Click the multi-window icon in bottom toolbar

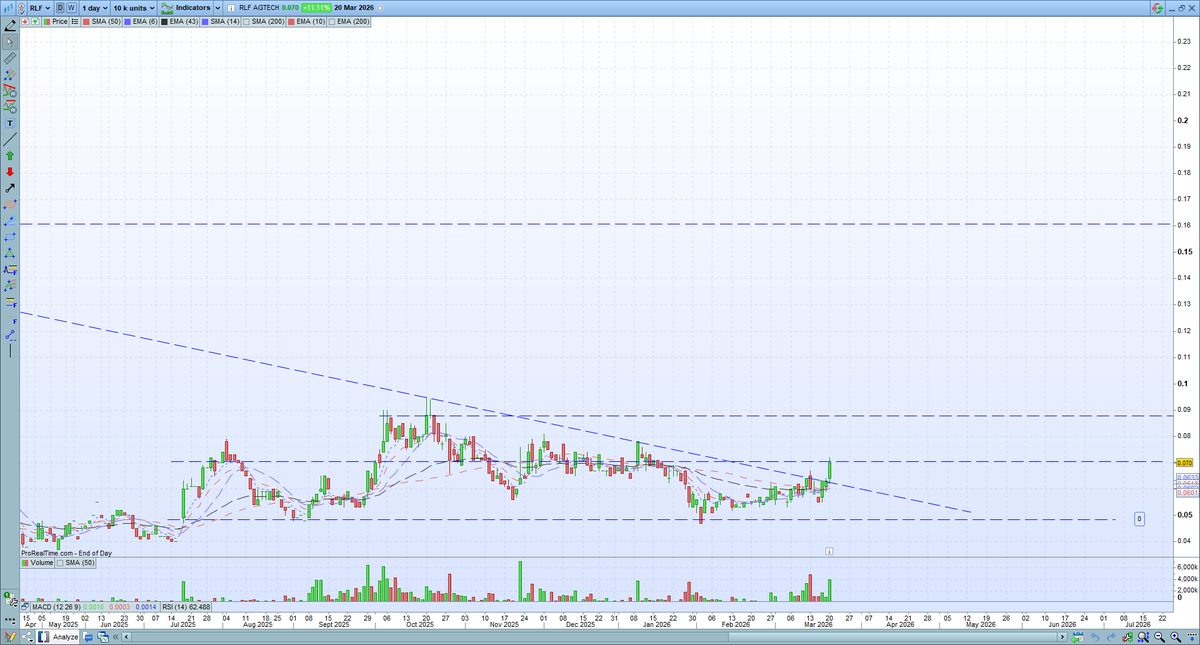(103, 637)
